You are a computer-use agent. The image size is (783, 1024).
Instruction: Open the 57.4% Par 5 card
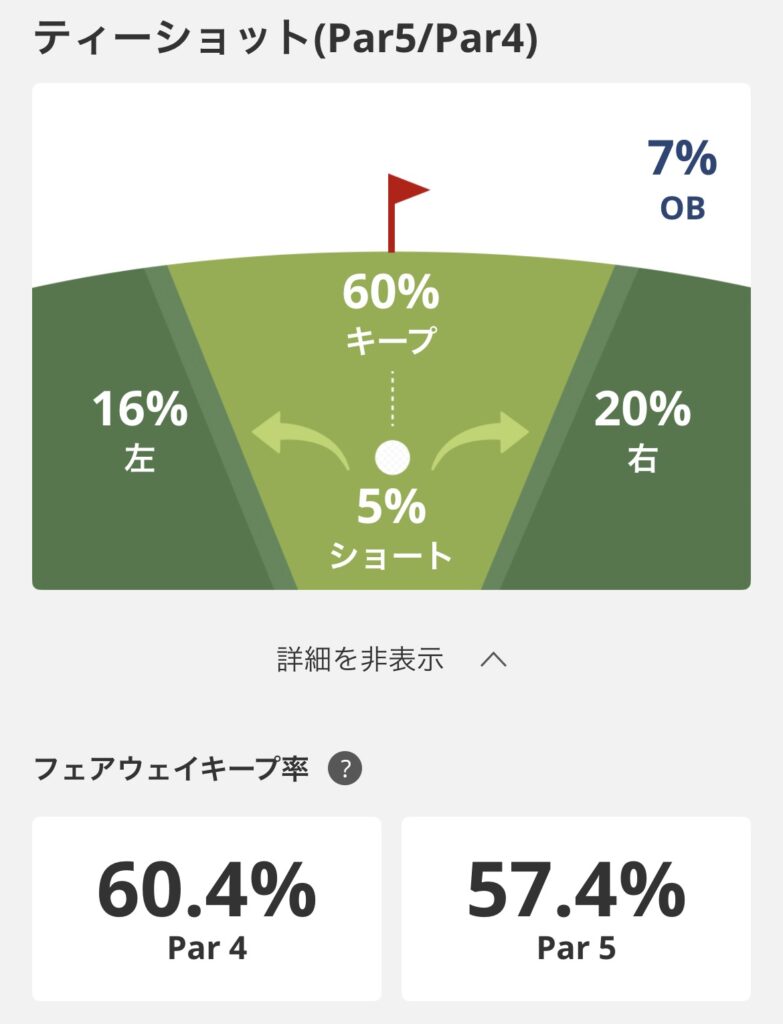click(576, 908)
